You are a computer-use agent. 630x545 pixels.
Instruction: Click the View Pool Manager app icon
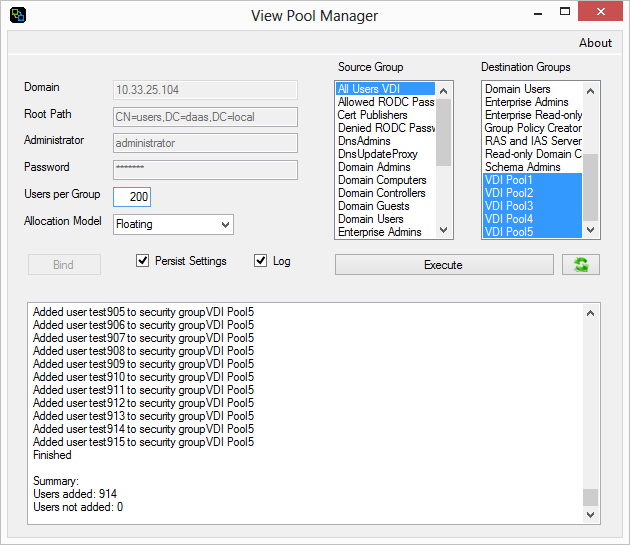tap(18, 15)
